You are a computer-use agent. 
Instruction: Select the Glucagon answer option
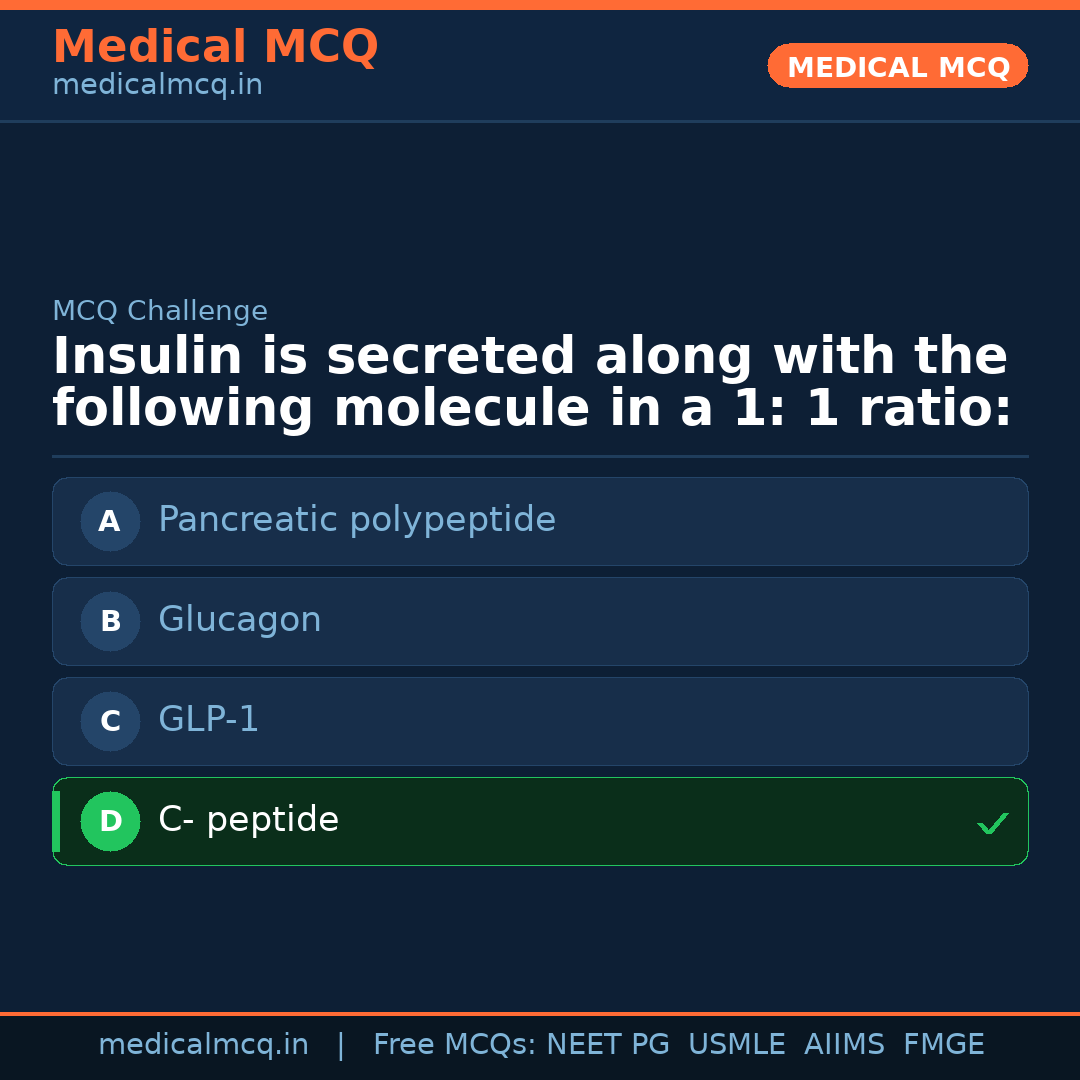(x=240, y=620)
